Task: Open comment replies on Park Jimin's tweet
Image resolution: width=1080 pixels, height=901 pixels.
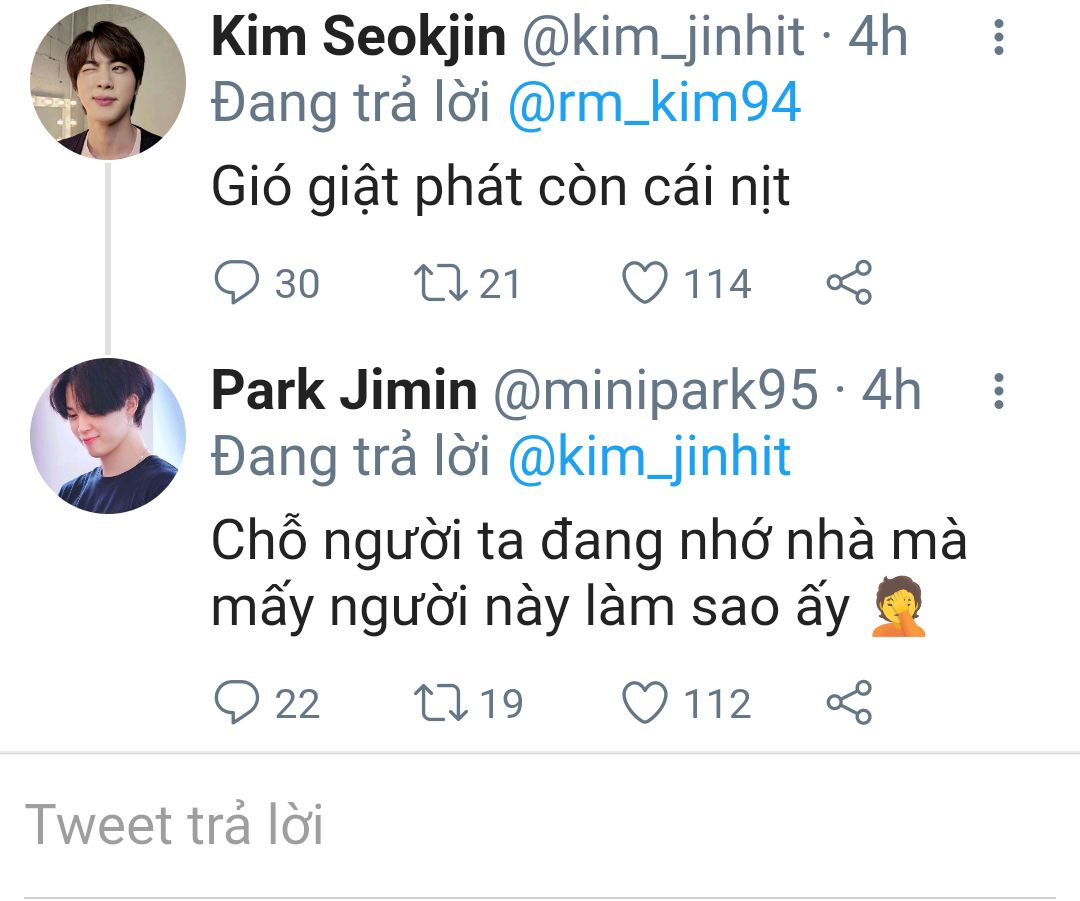Action: coord(237,703)
